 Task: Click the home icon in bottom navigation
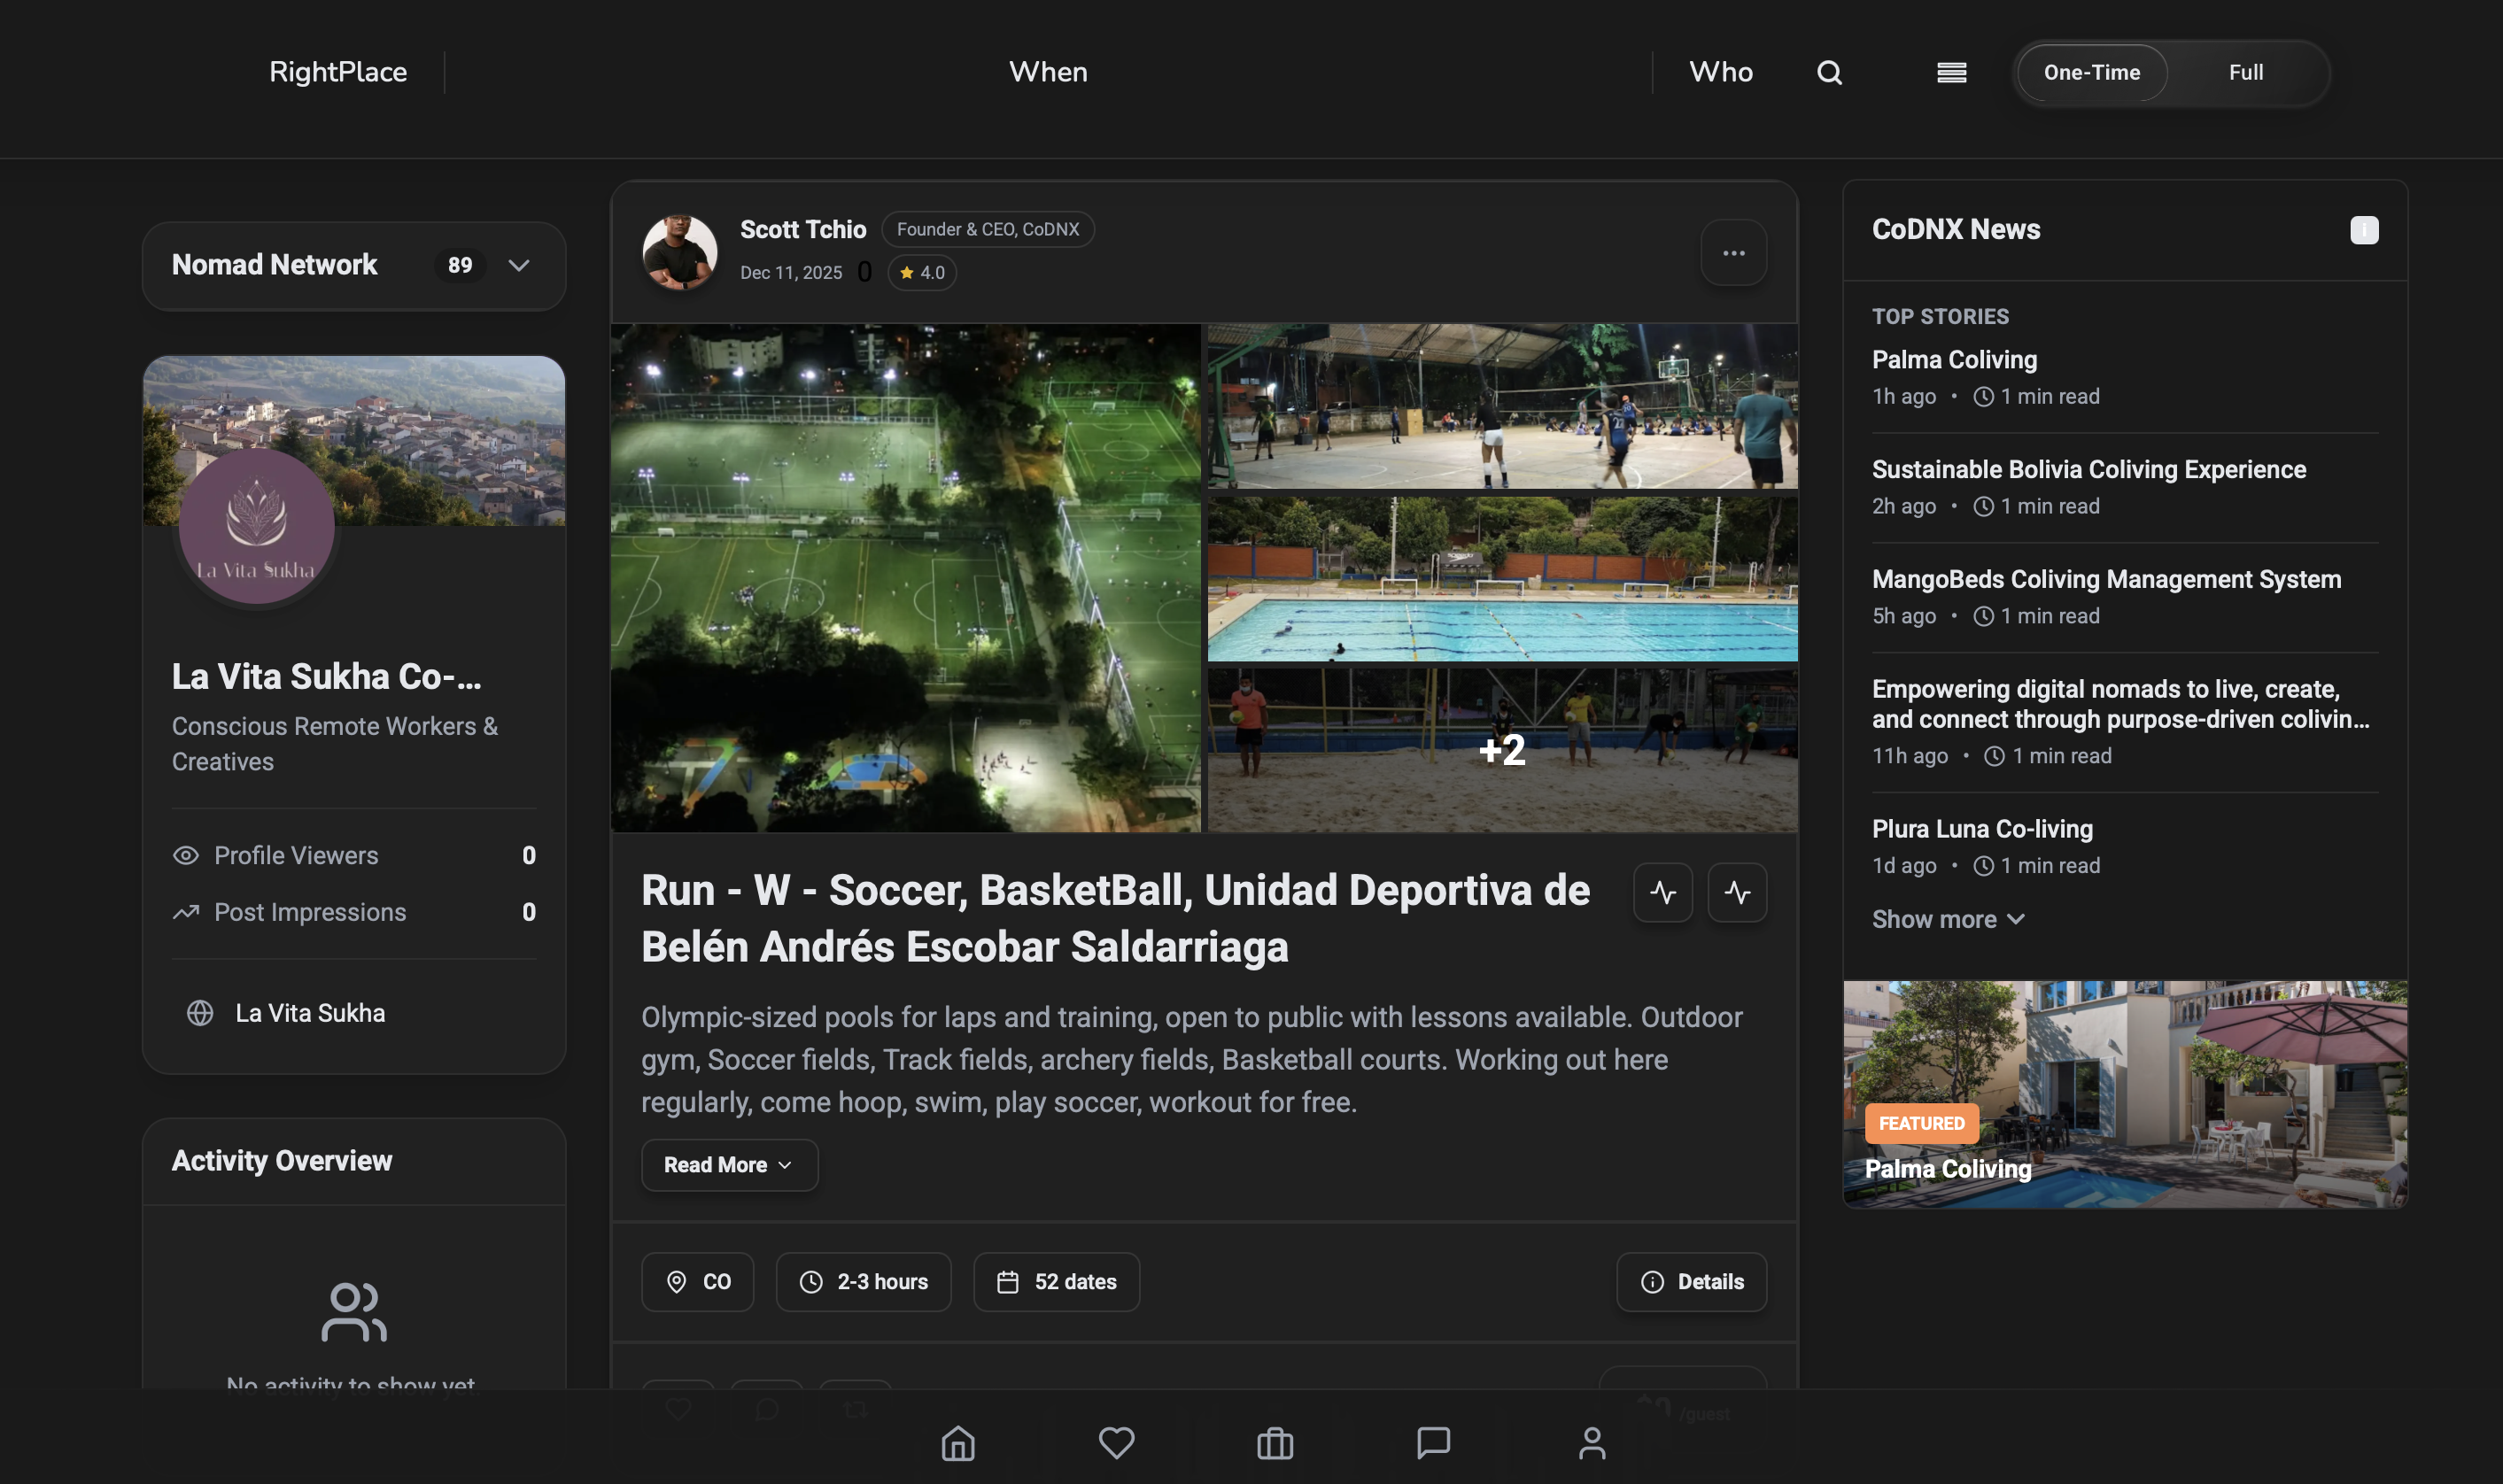tap(957, 1442)
